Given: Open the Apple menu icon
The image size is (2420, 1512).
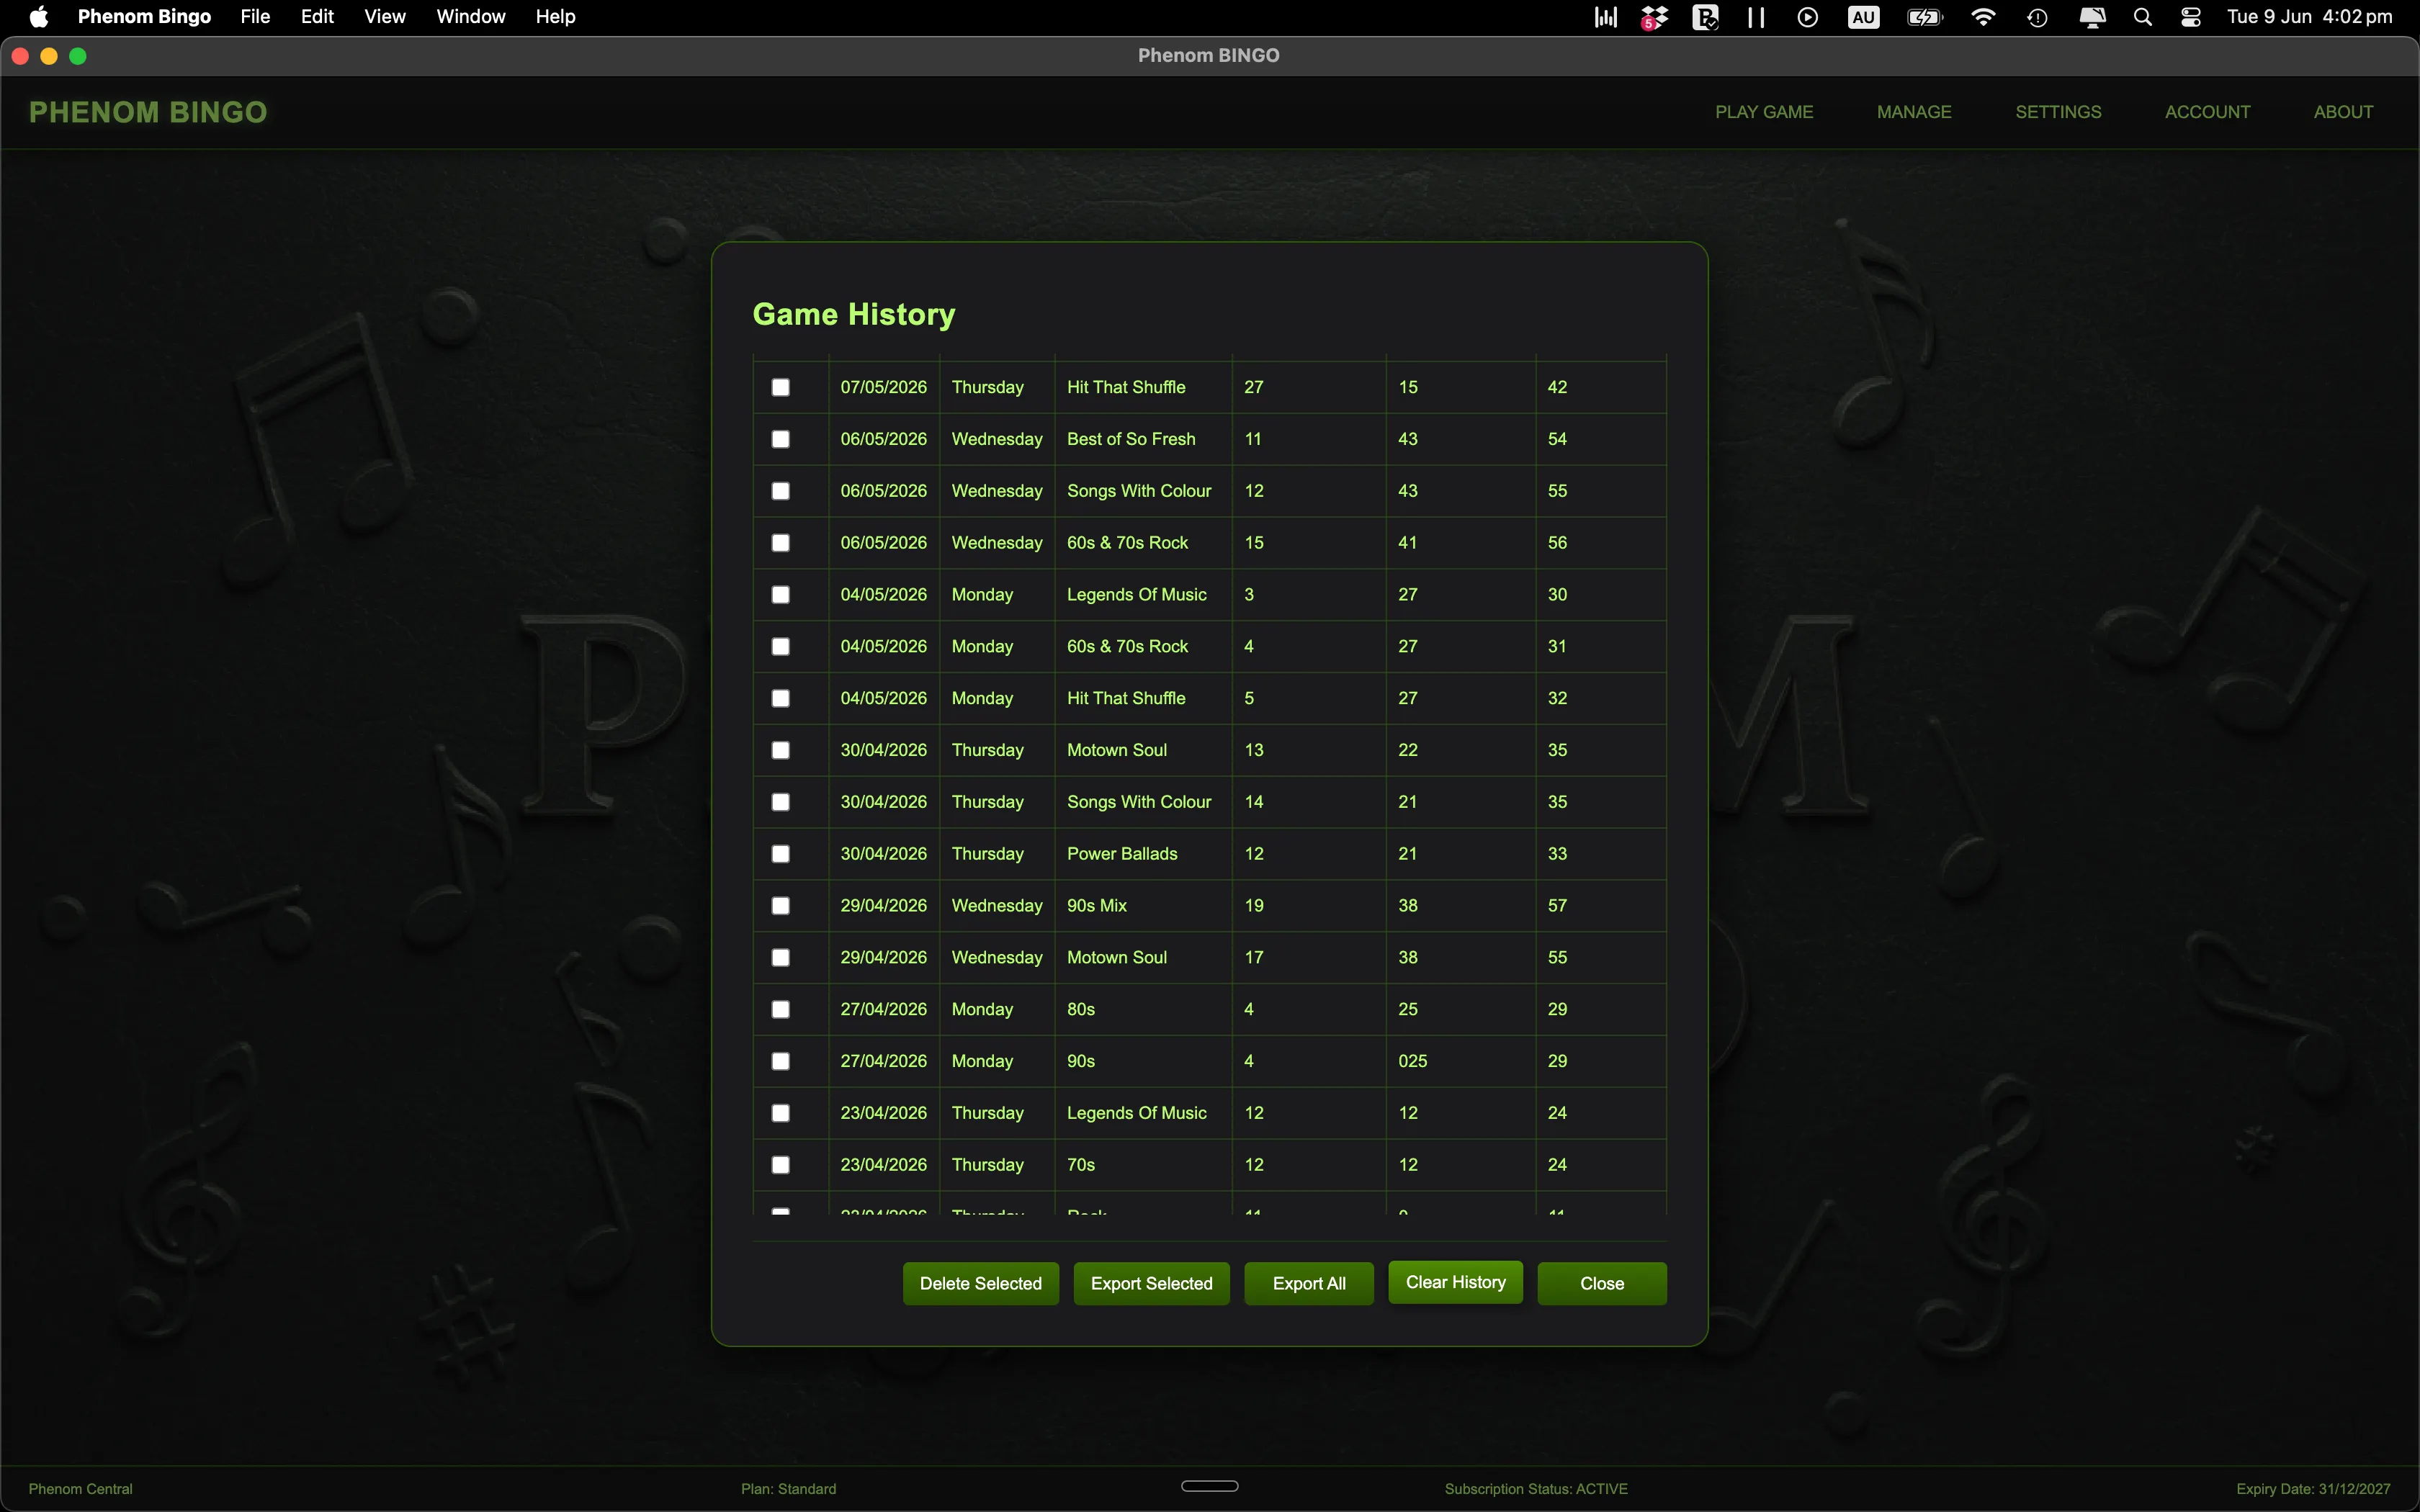Looking at the screenshot, I should click(38, 16).
